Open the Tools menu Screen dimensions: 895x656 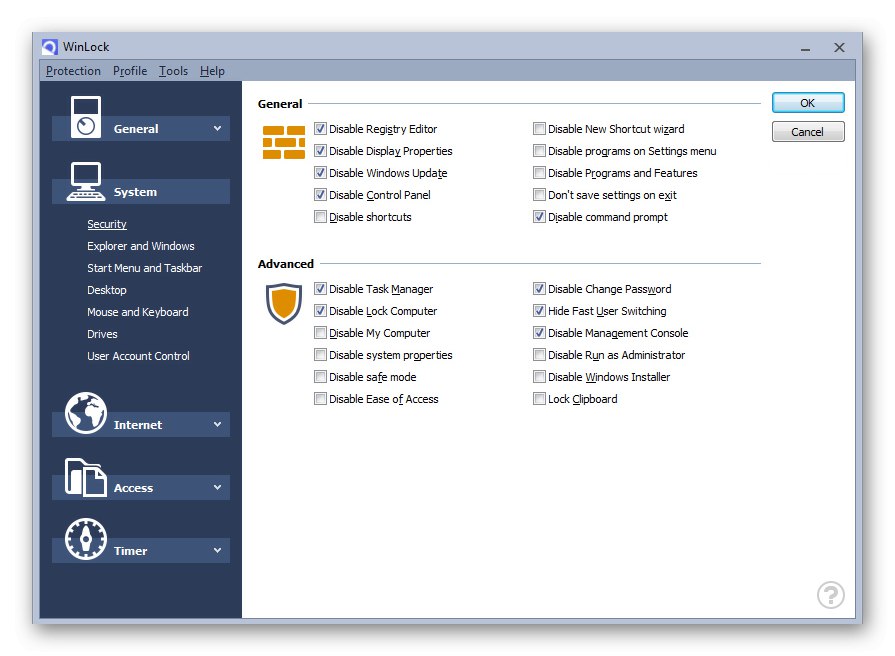point(174,71)
